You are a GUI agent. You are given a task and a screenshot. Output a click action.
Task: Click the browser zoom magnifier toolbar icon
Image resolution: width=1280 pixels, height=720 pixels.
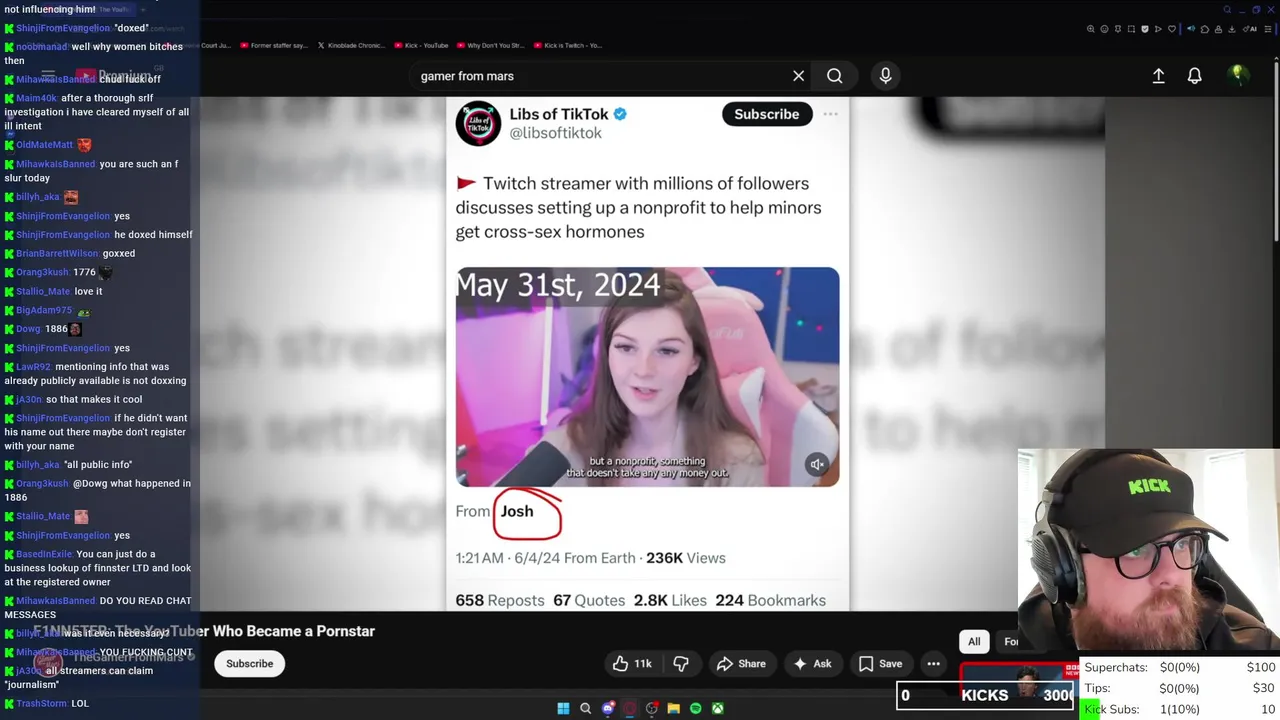(1090, 29)
